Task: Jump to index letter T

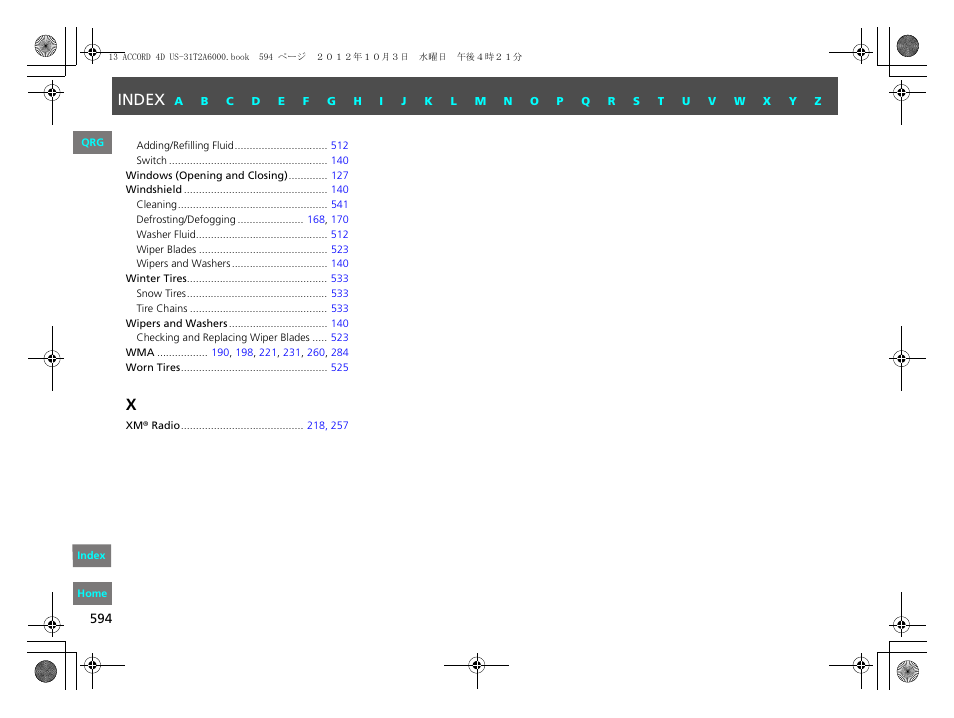Action: (x=661, y=101)
